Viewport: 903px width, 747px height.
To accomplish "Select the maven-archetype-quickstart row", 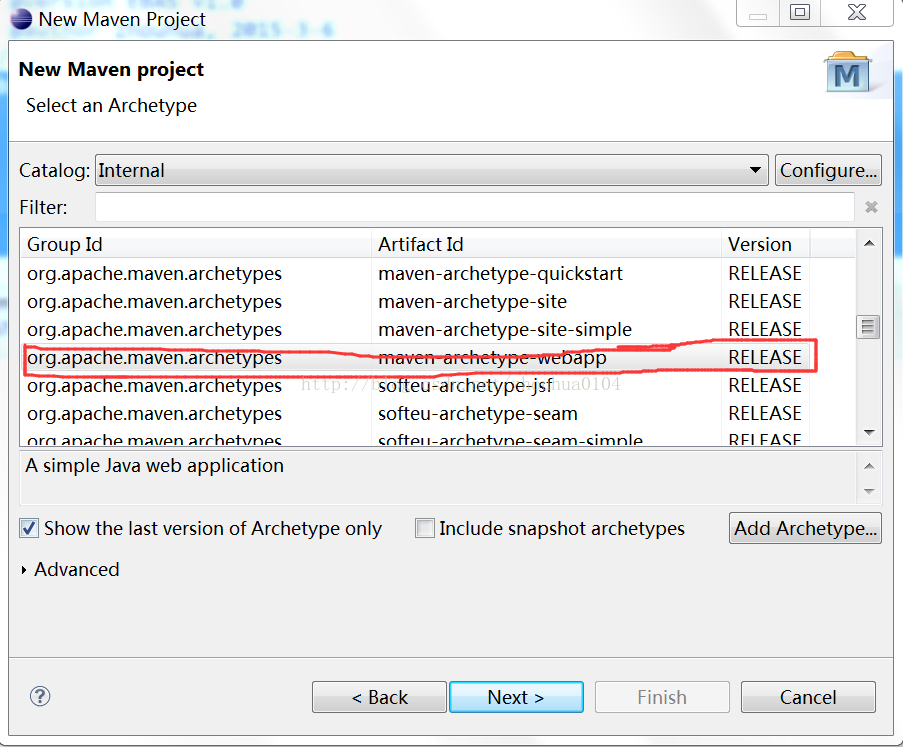I will point(438,273).
